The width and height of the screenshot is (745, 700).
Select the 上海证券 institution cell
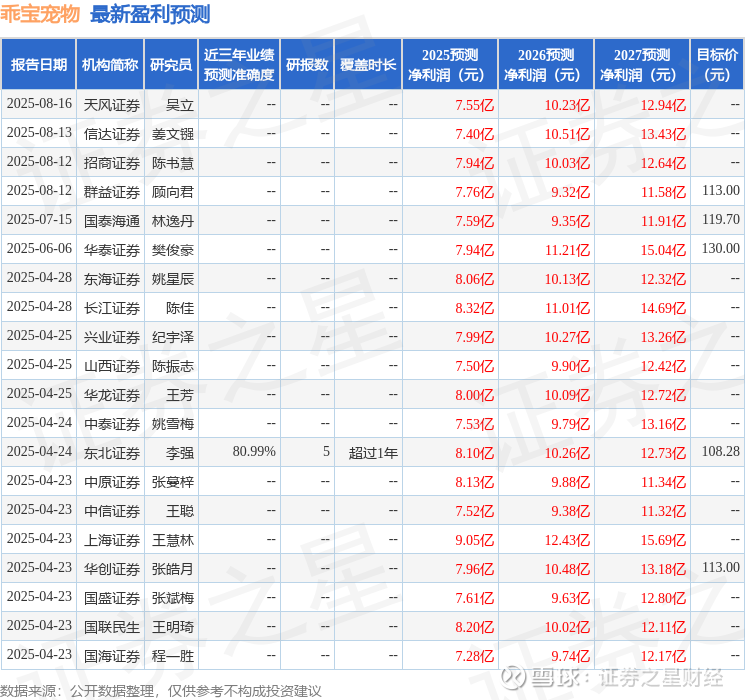[x=112, y=540]
